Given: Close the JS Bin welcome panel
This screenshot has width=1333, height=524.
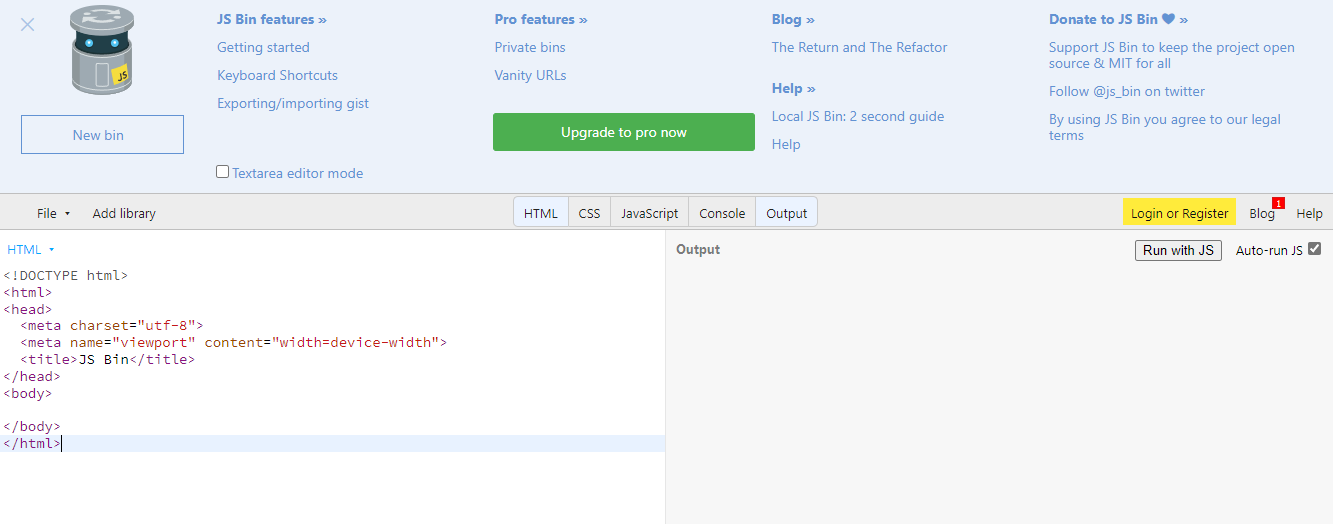Looking at the screenshot, I should click(28, 24).
